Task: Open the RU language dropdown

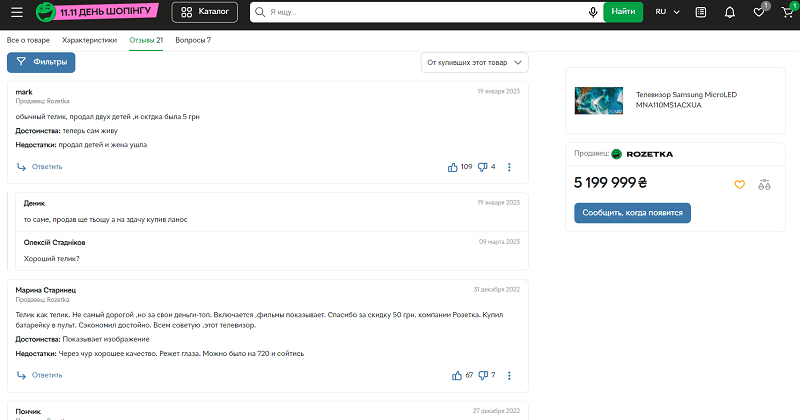Action: click(x=667, y=12)
